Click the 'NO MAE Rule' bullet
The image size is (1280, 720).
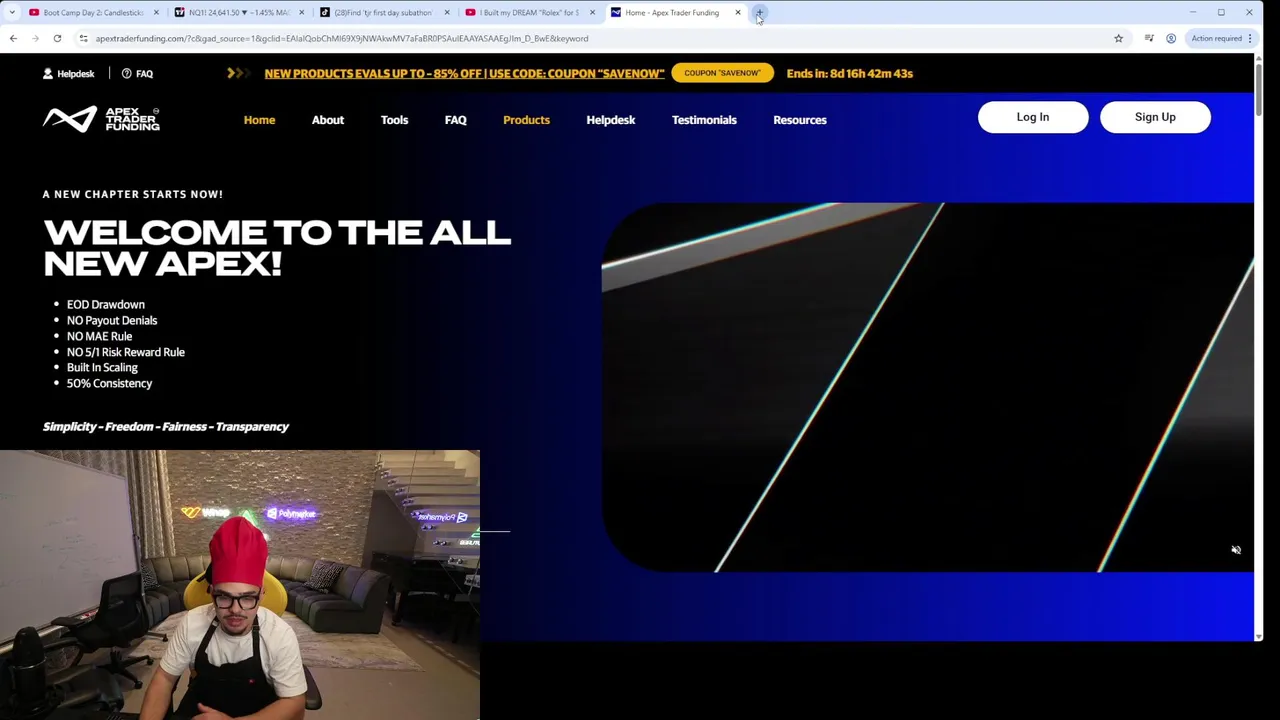99,336
